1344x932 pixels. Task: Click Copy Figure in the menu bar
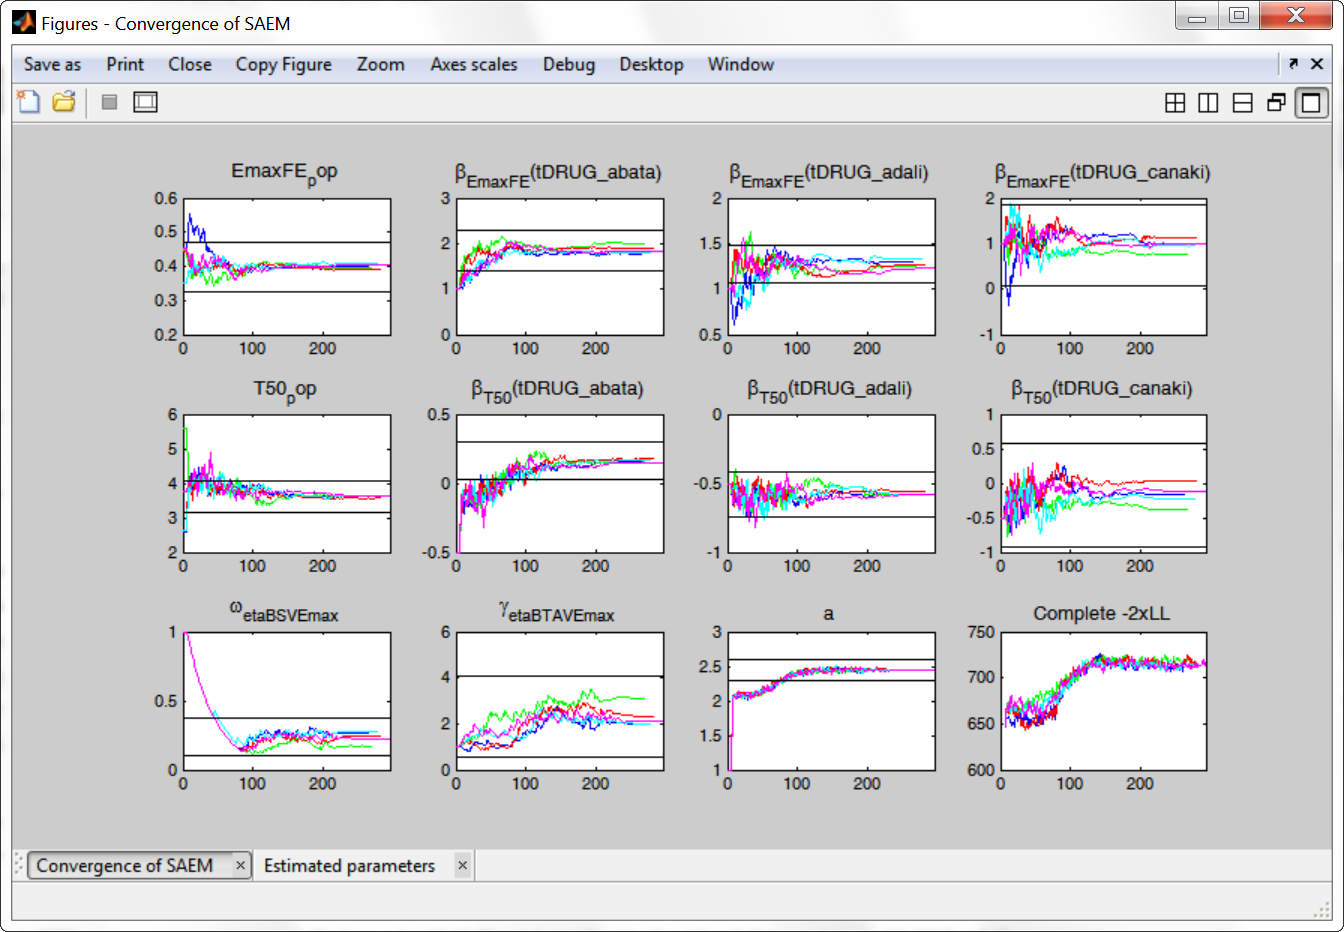283,64
